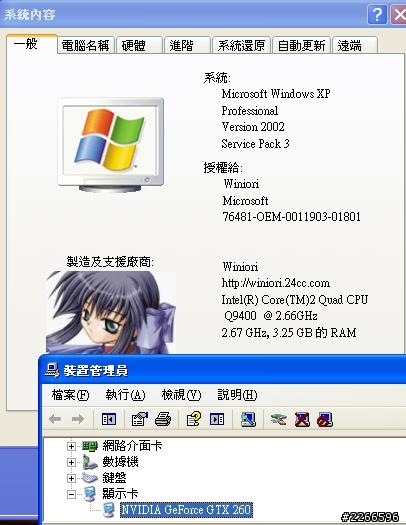Viewport: 406px width, 525px height.
Task: Open the 說明(H) menu
Action: pyautogui.click(x=237, y=395)
